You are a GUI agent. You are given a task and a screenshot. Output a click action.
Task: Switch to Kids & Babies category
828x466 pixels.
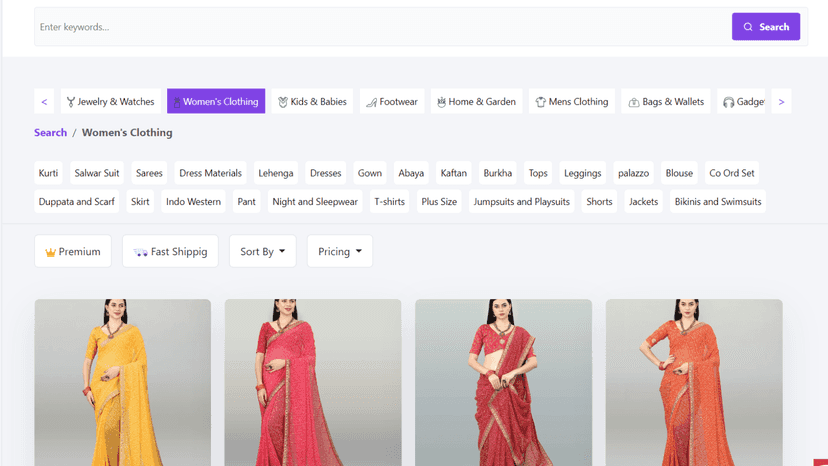[312, 101]
